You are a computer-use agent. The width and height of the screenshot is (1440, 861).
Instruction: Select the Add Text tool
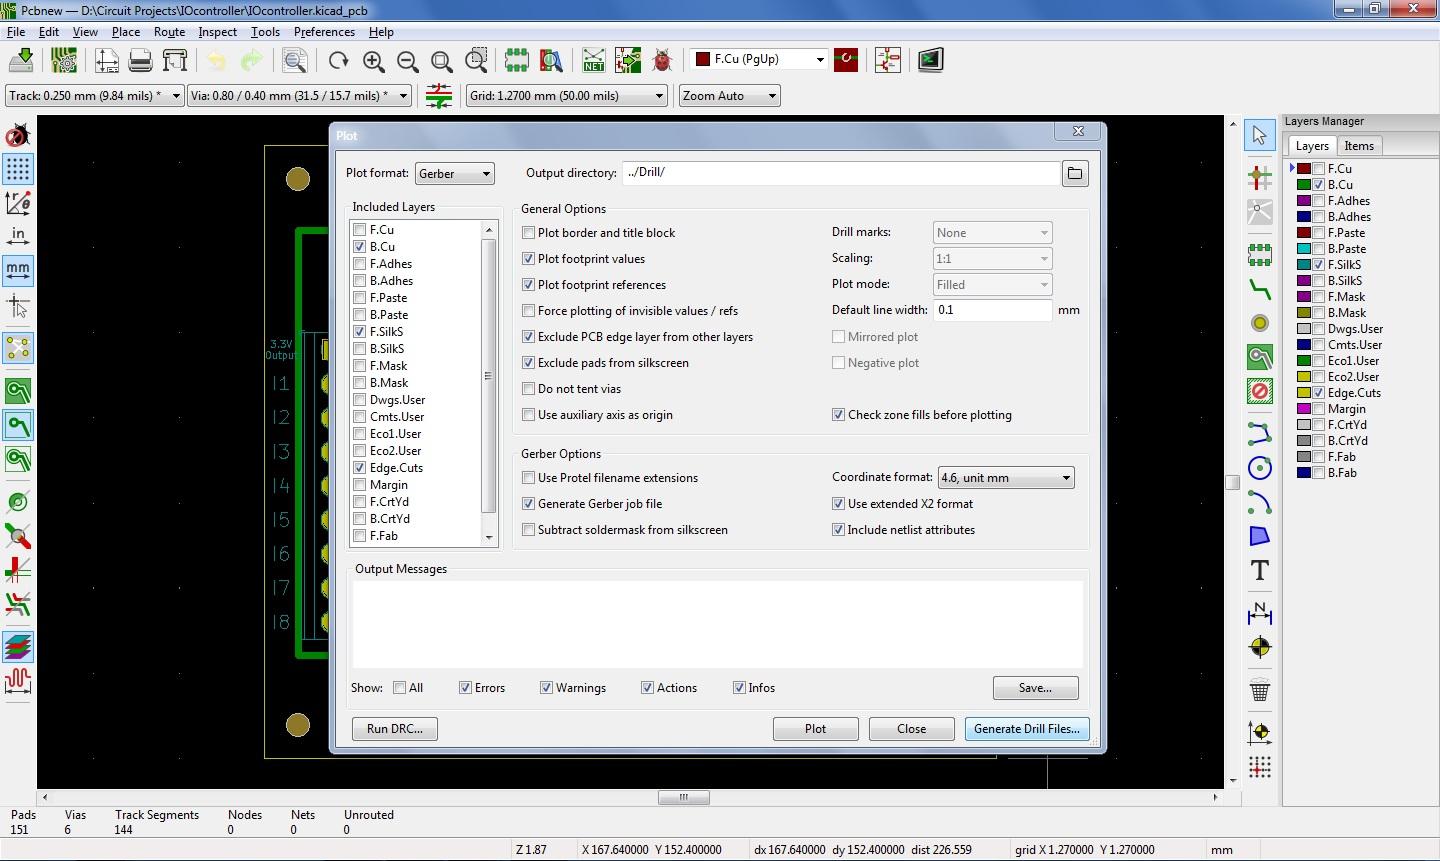pyautogui.click(x=1260, y=571)
